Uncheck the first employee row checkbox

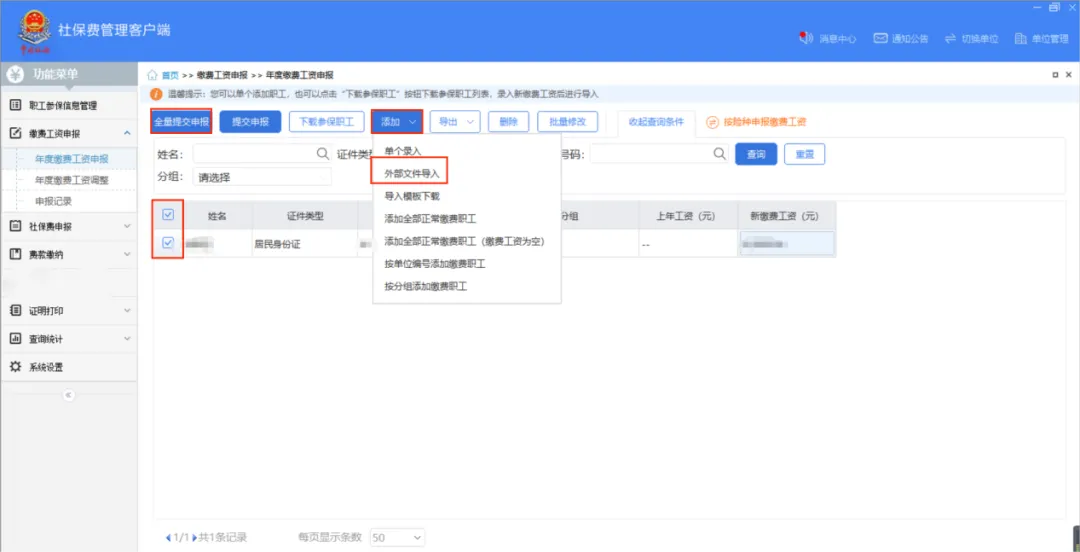click(167, 243)
